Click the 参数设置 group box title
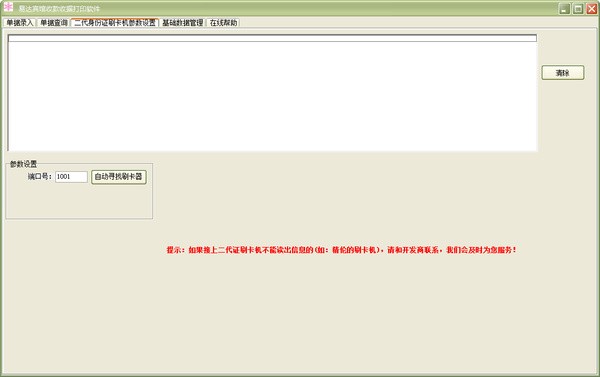The height and width of the screenshot is (377, 600). (x=23, y=164)
